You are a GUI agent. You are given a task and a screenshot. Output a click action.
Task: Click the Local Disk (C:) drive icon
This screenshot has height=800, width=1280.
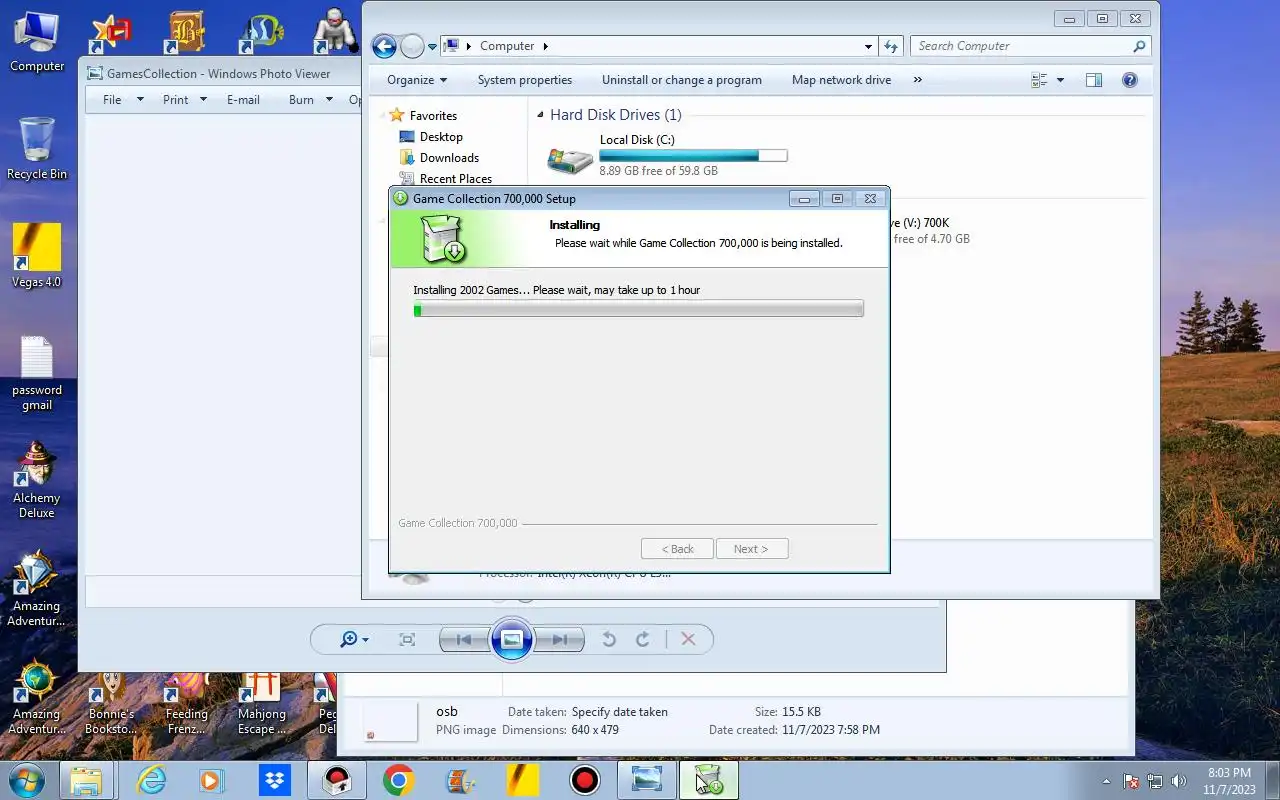570,158
